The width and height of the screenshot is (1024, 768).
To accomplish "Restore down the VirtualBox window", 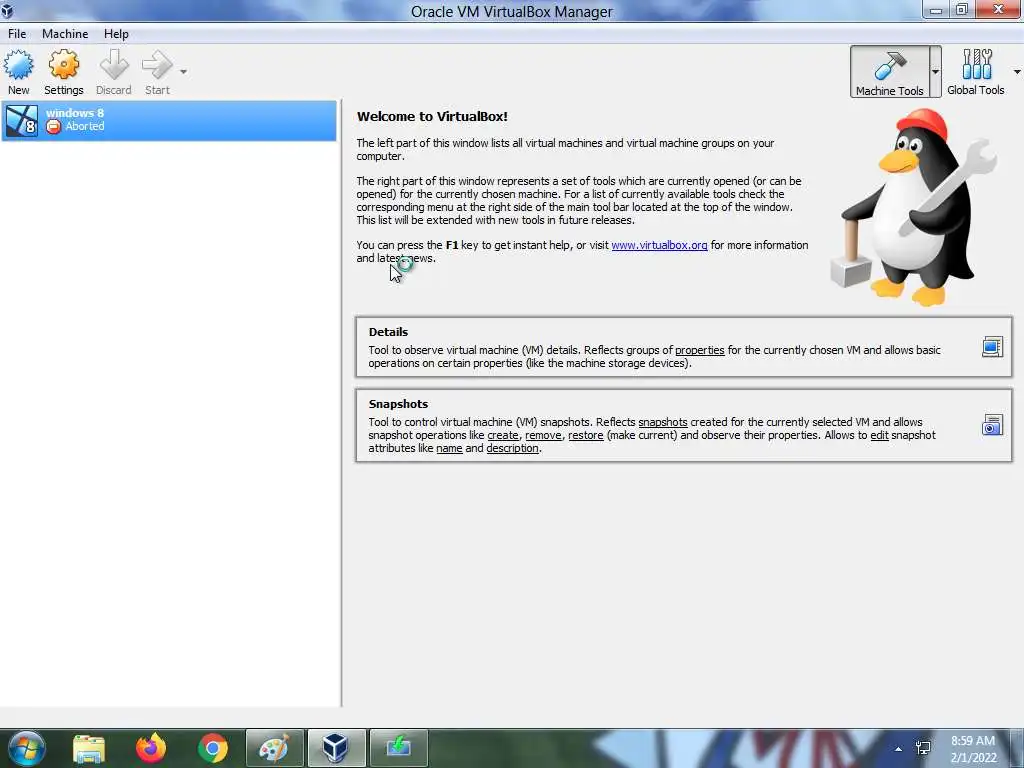I will 962,9.
